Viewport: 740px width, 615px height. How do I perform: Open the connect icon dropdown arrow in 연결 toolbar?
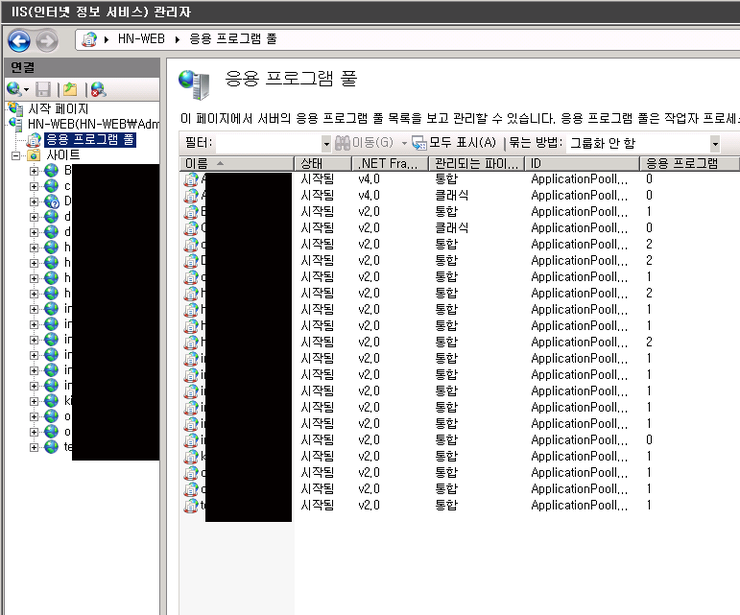click(26, 90)
